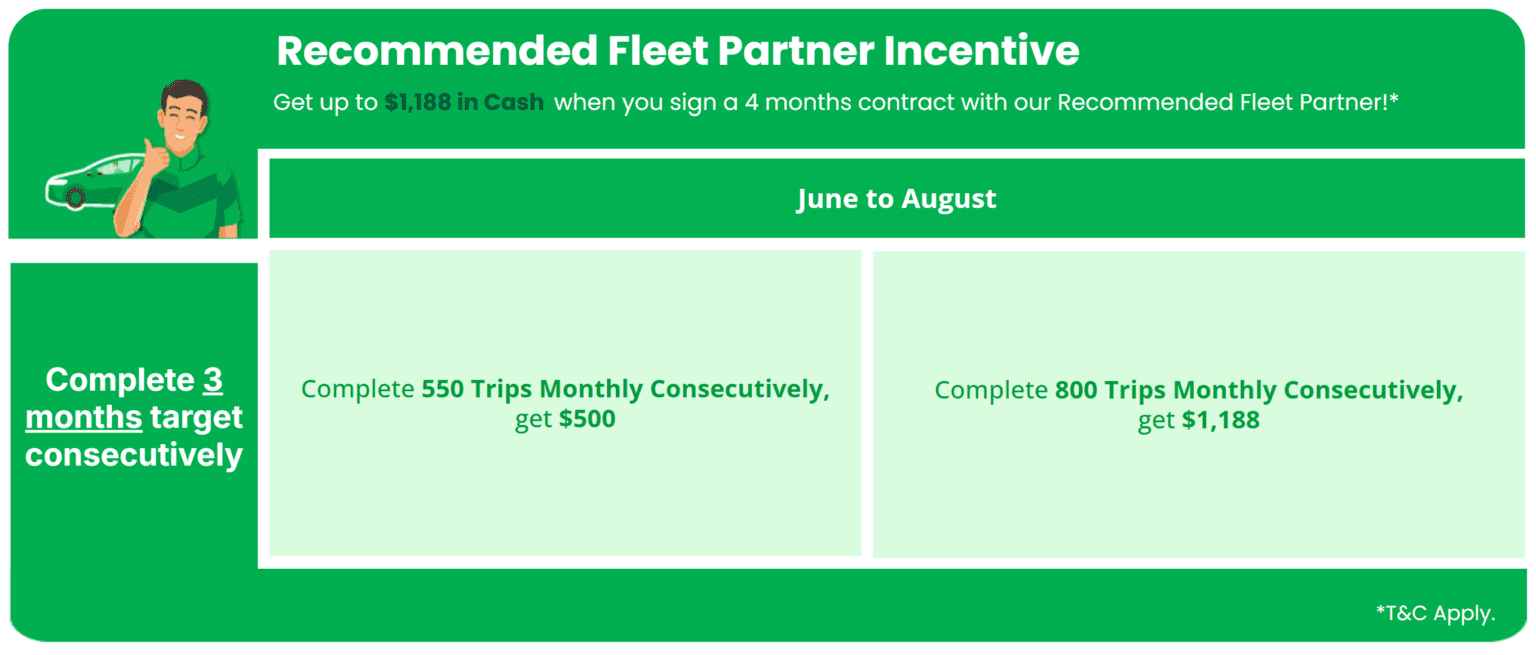
Task: Select the 800 Trips Monthly offer cell
Action: [x=1199, y=404]
